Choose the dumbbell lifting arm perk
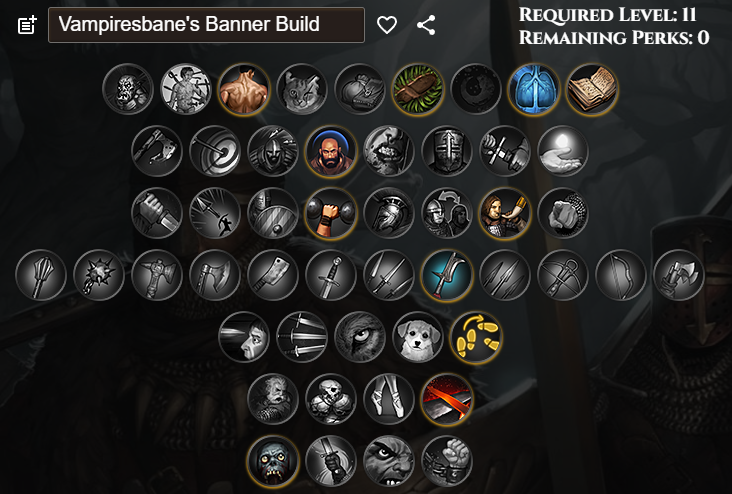732x494 pixels. (331, 213)
